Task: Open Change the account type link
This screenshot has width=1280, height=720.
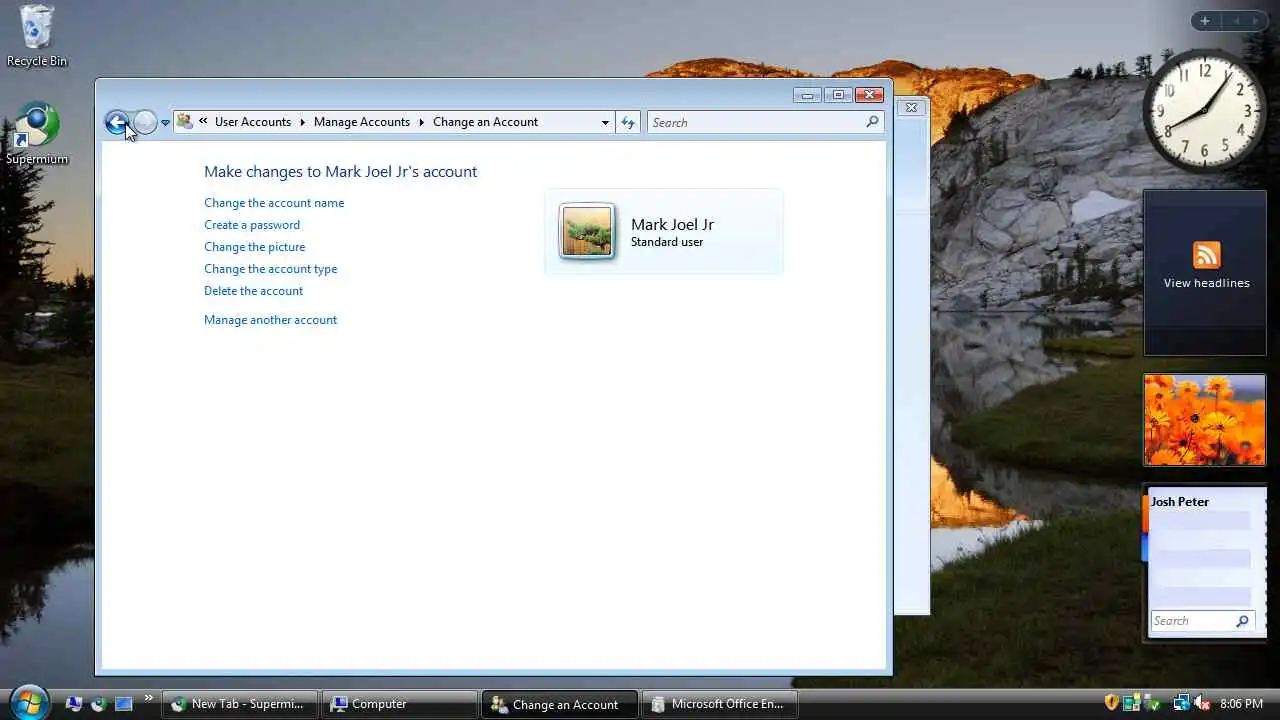Action: tap(271, 269)
